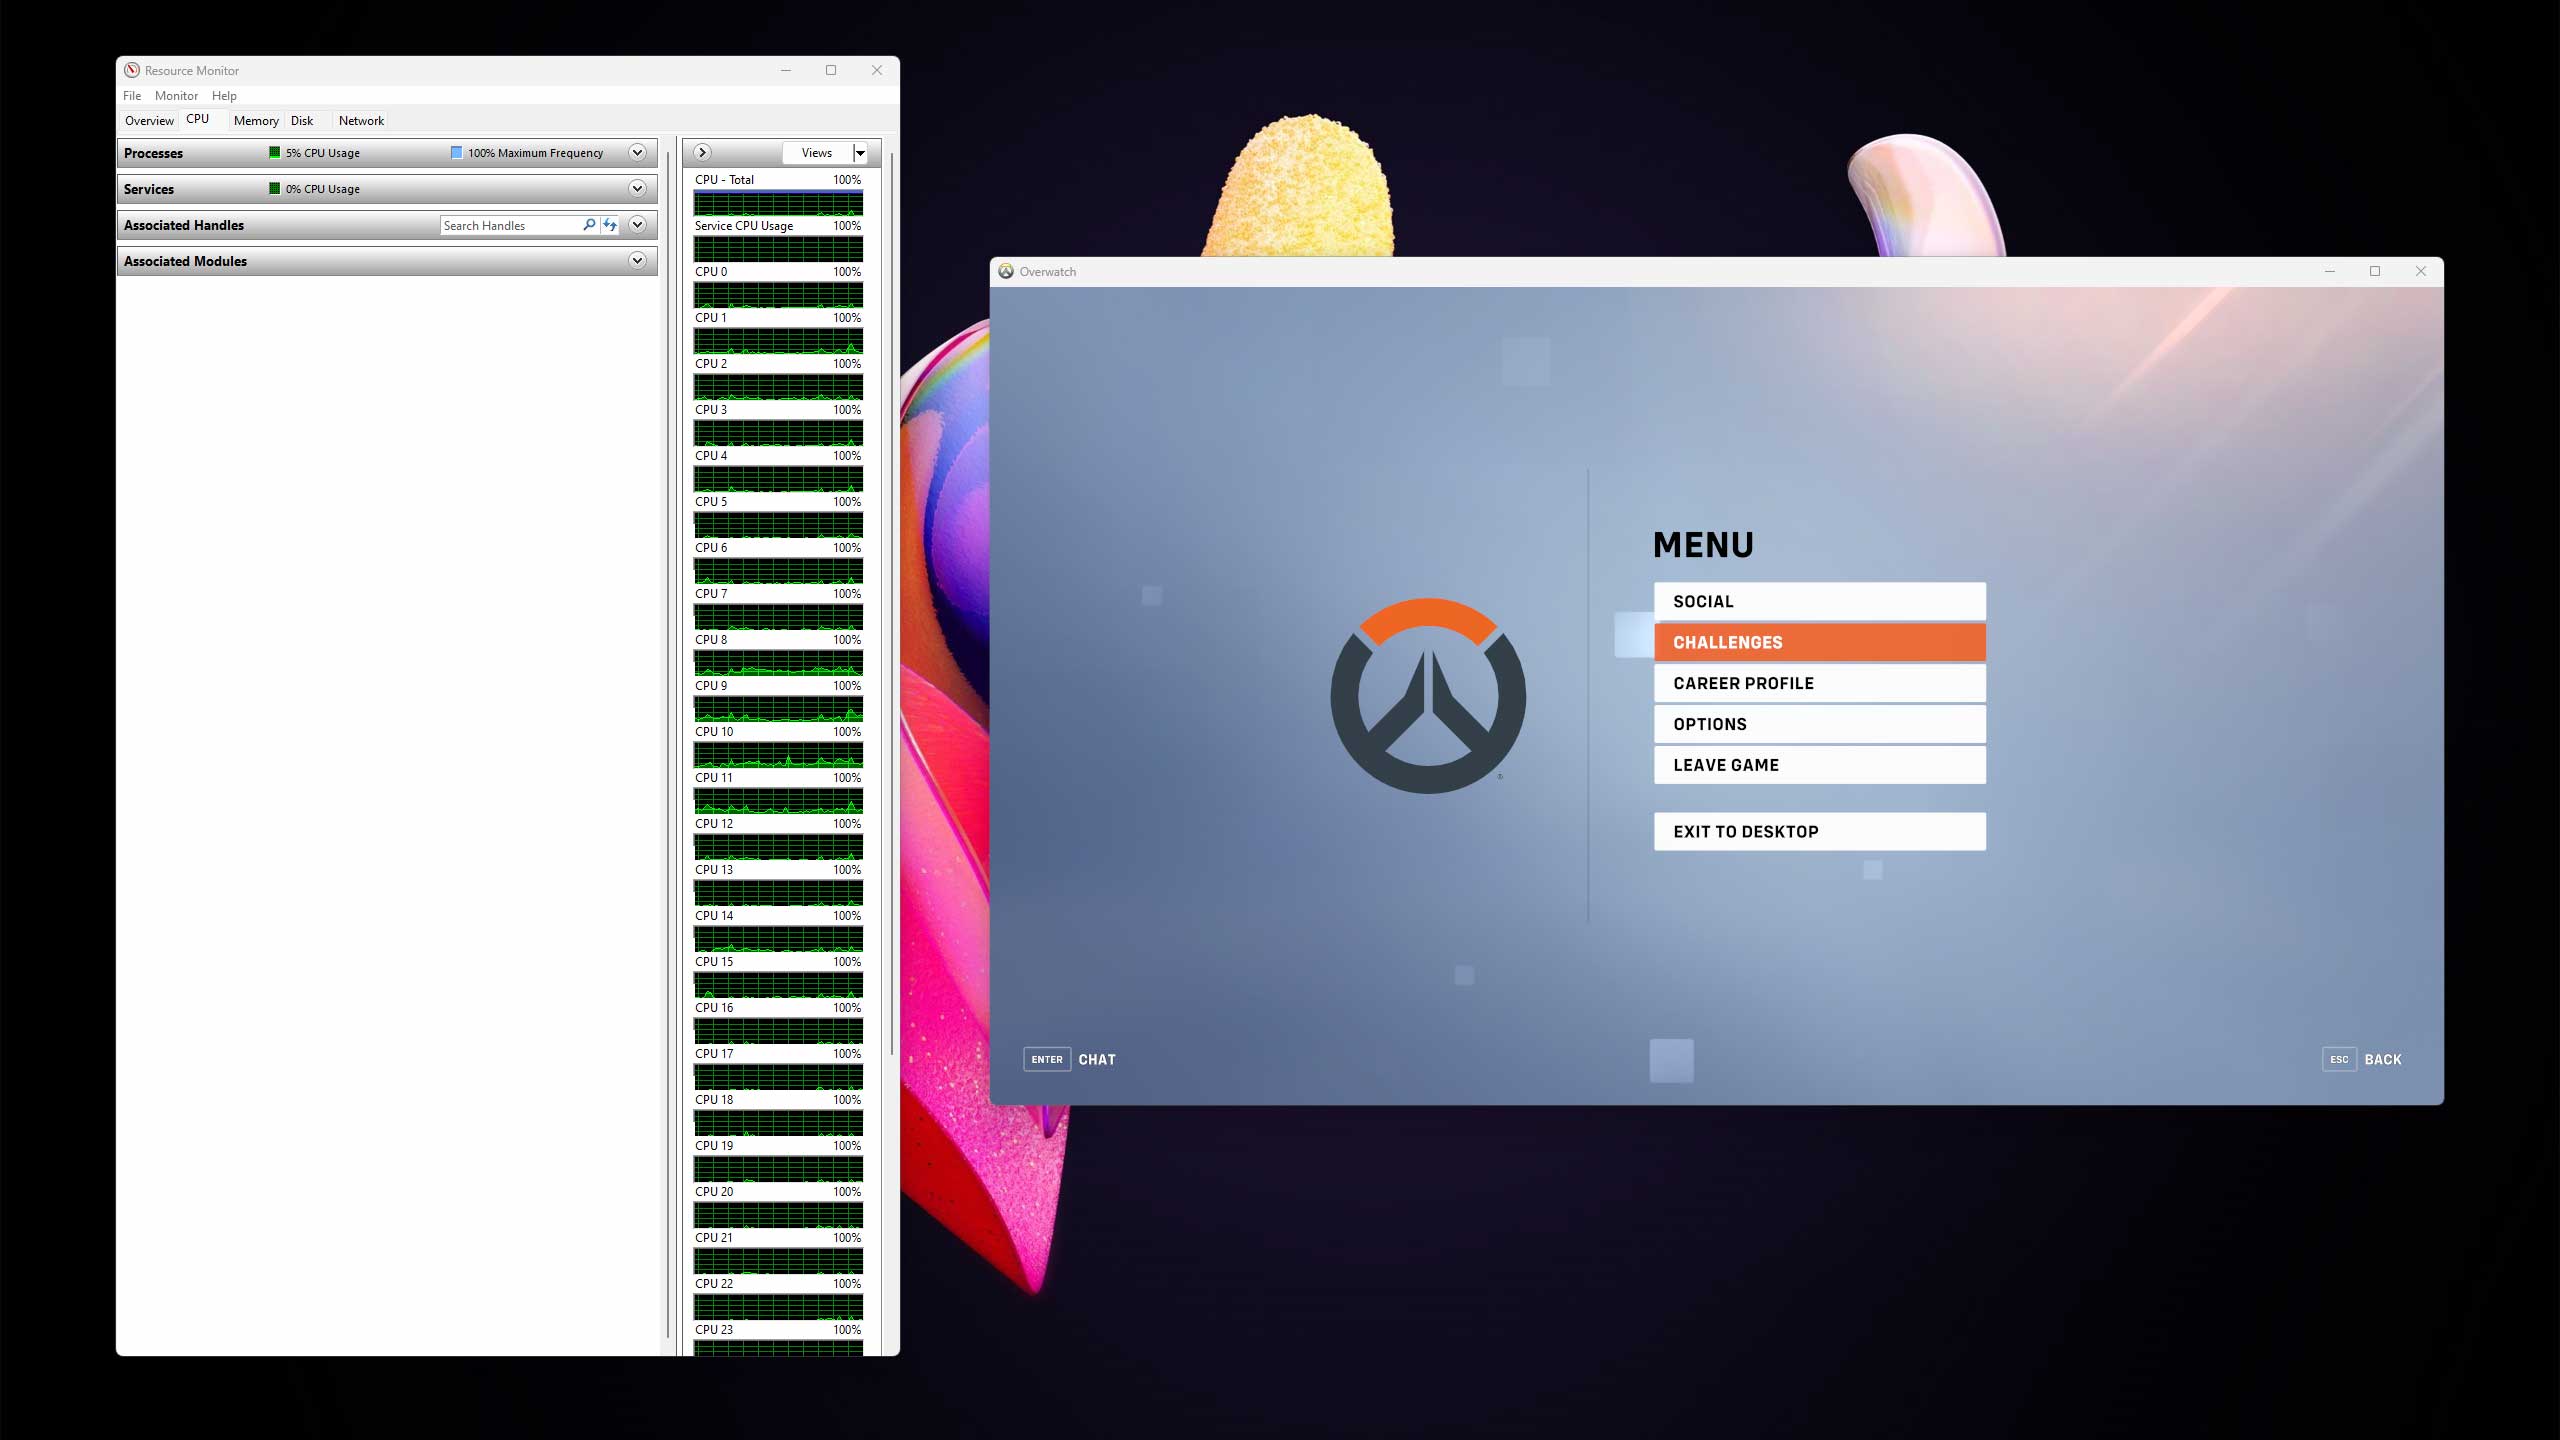Image resolution: width=2560 pixels, height=1440 pixels.
Task: Maximize the Resource Monitor window
Action: coord(831,70)
